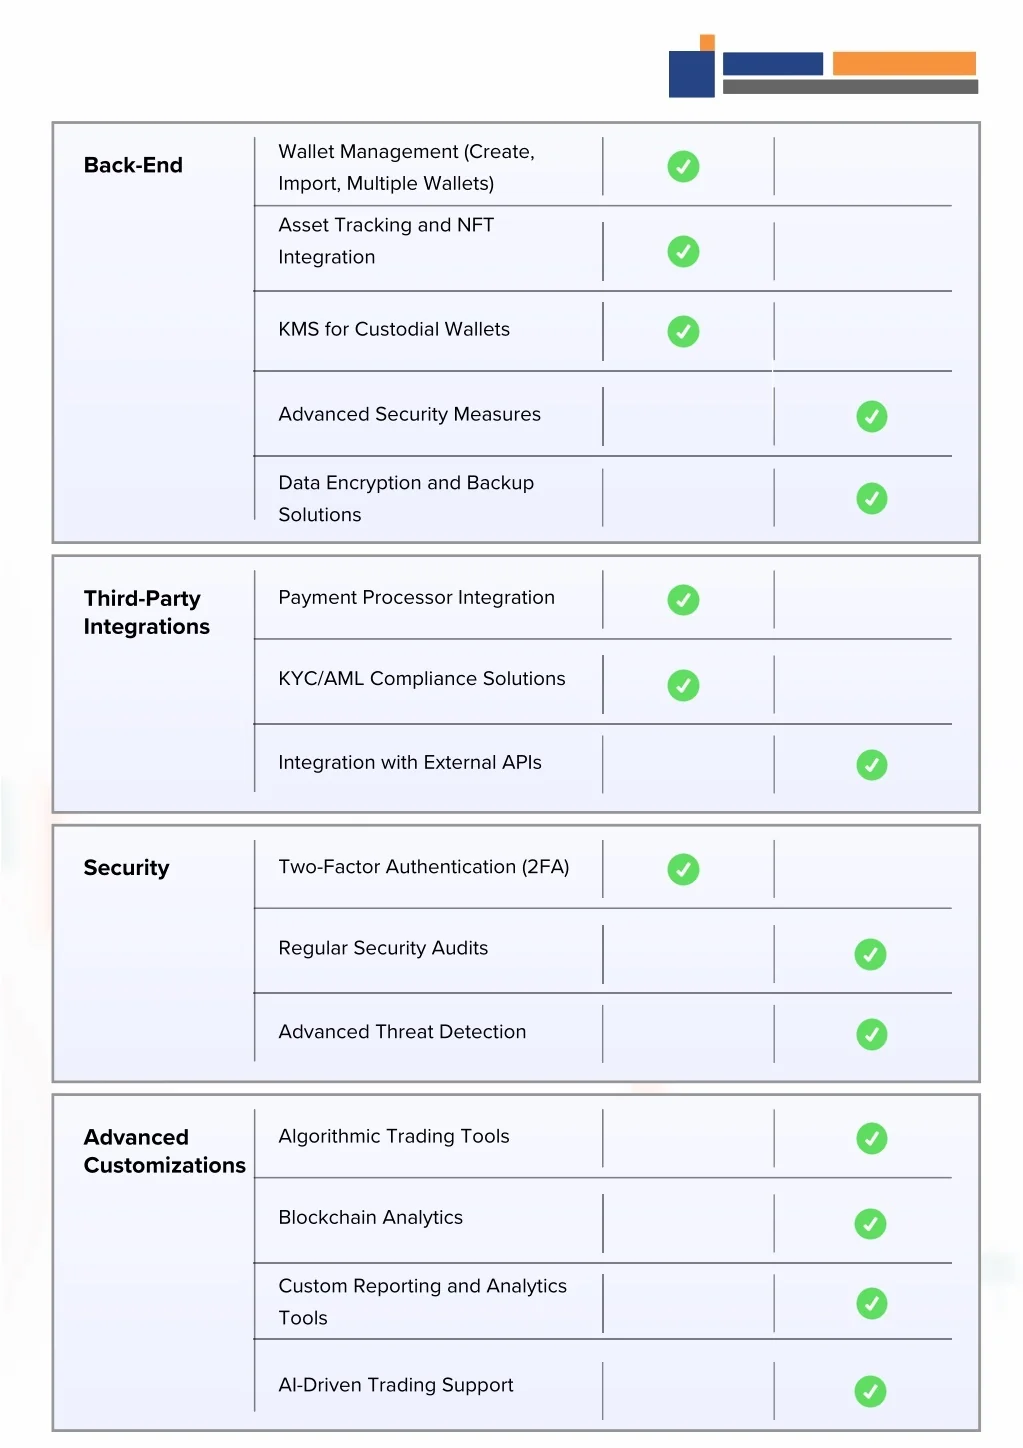
Task: Click the Back-End section heading
Action: 133,165
